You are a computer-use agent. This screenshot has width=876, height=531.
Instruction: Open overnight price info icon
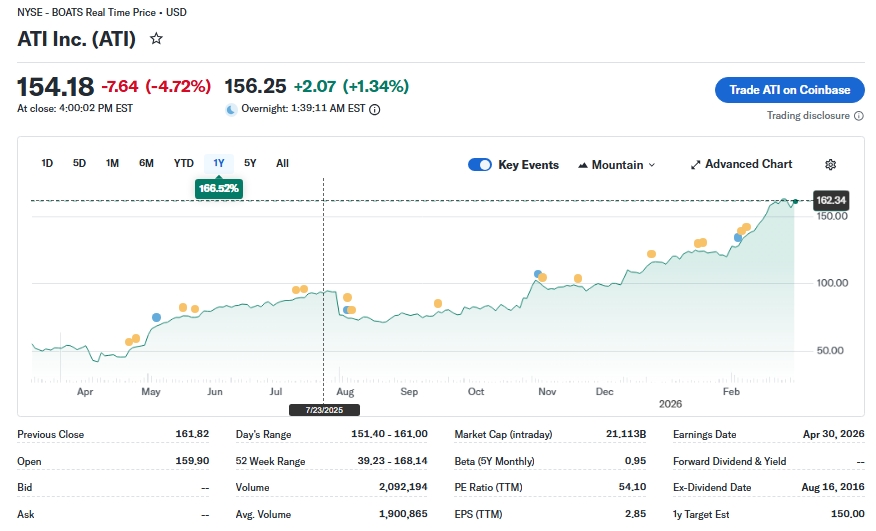(x=375, y=110)
